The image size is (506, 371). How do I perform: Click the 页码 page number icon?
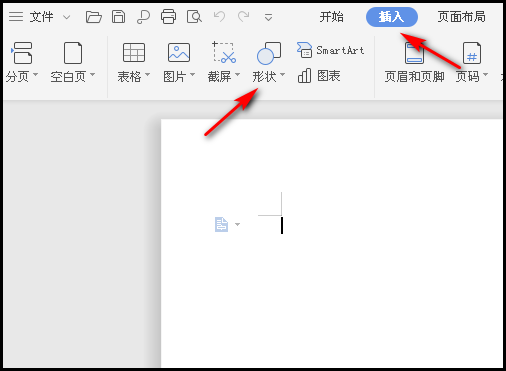click(472, 53)
